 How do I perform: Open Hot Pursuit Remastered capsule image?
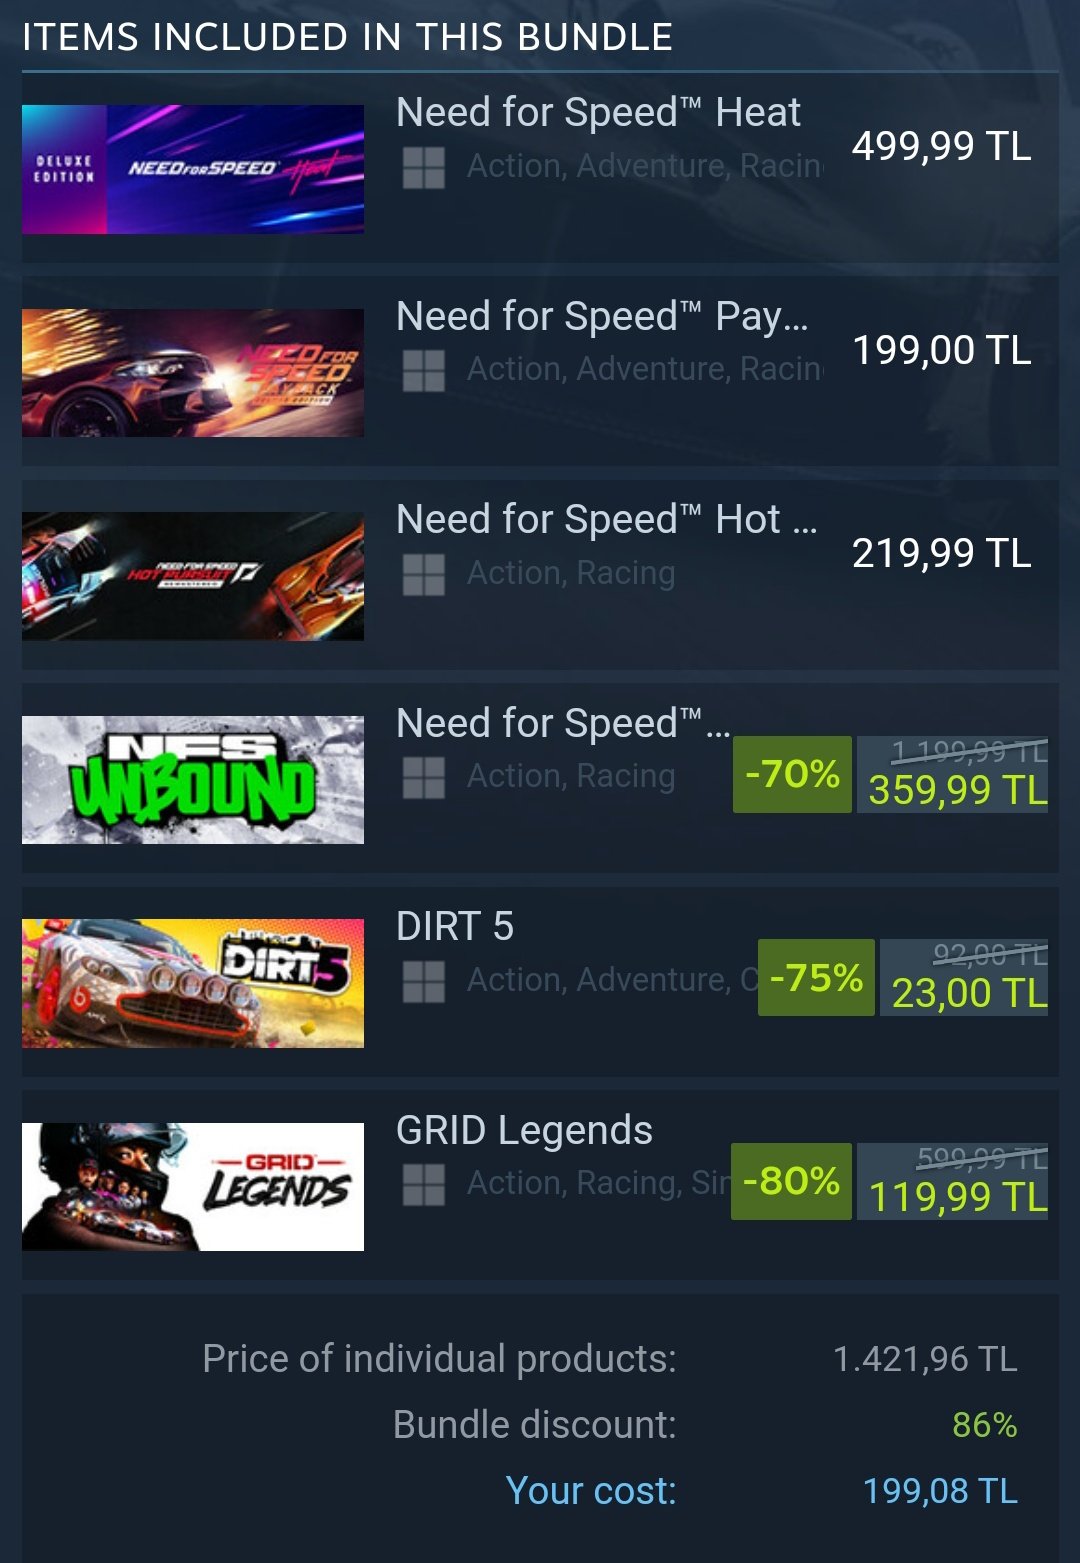click(x=193, y=576)
